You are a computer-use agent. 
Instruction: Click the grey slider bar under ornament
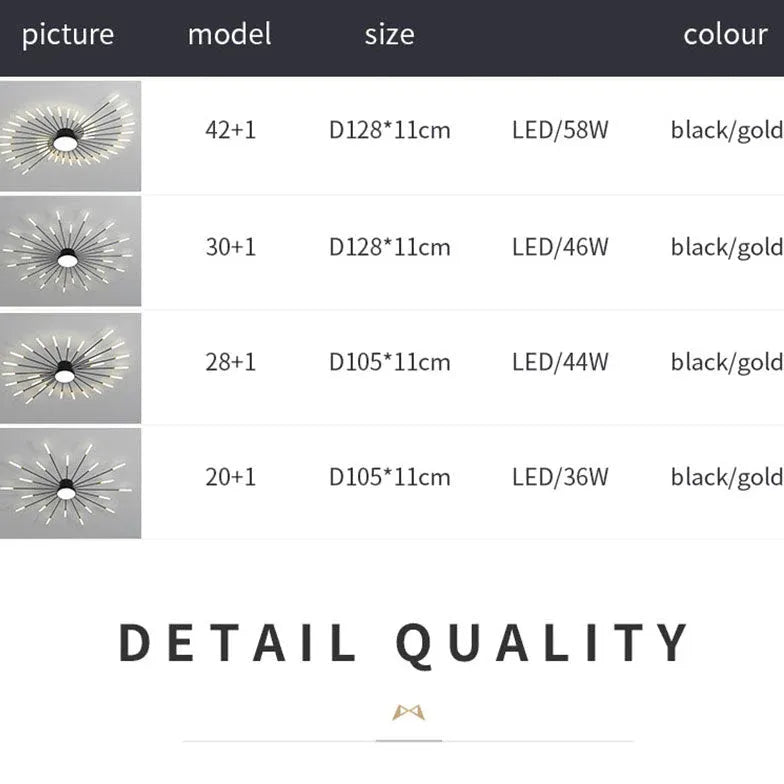tap(408, 740)
